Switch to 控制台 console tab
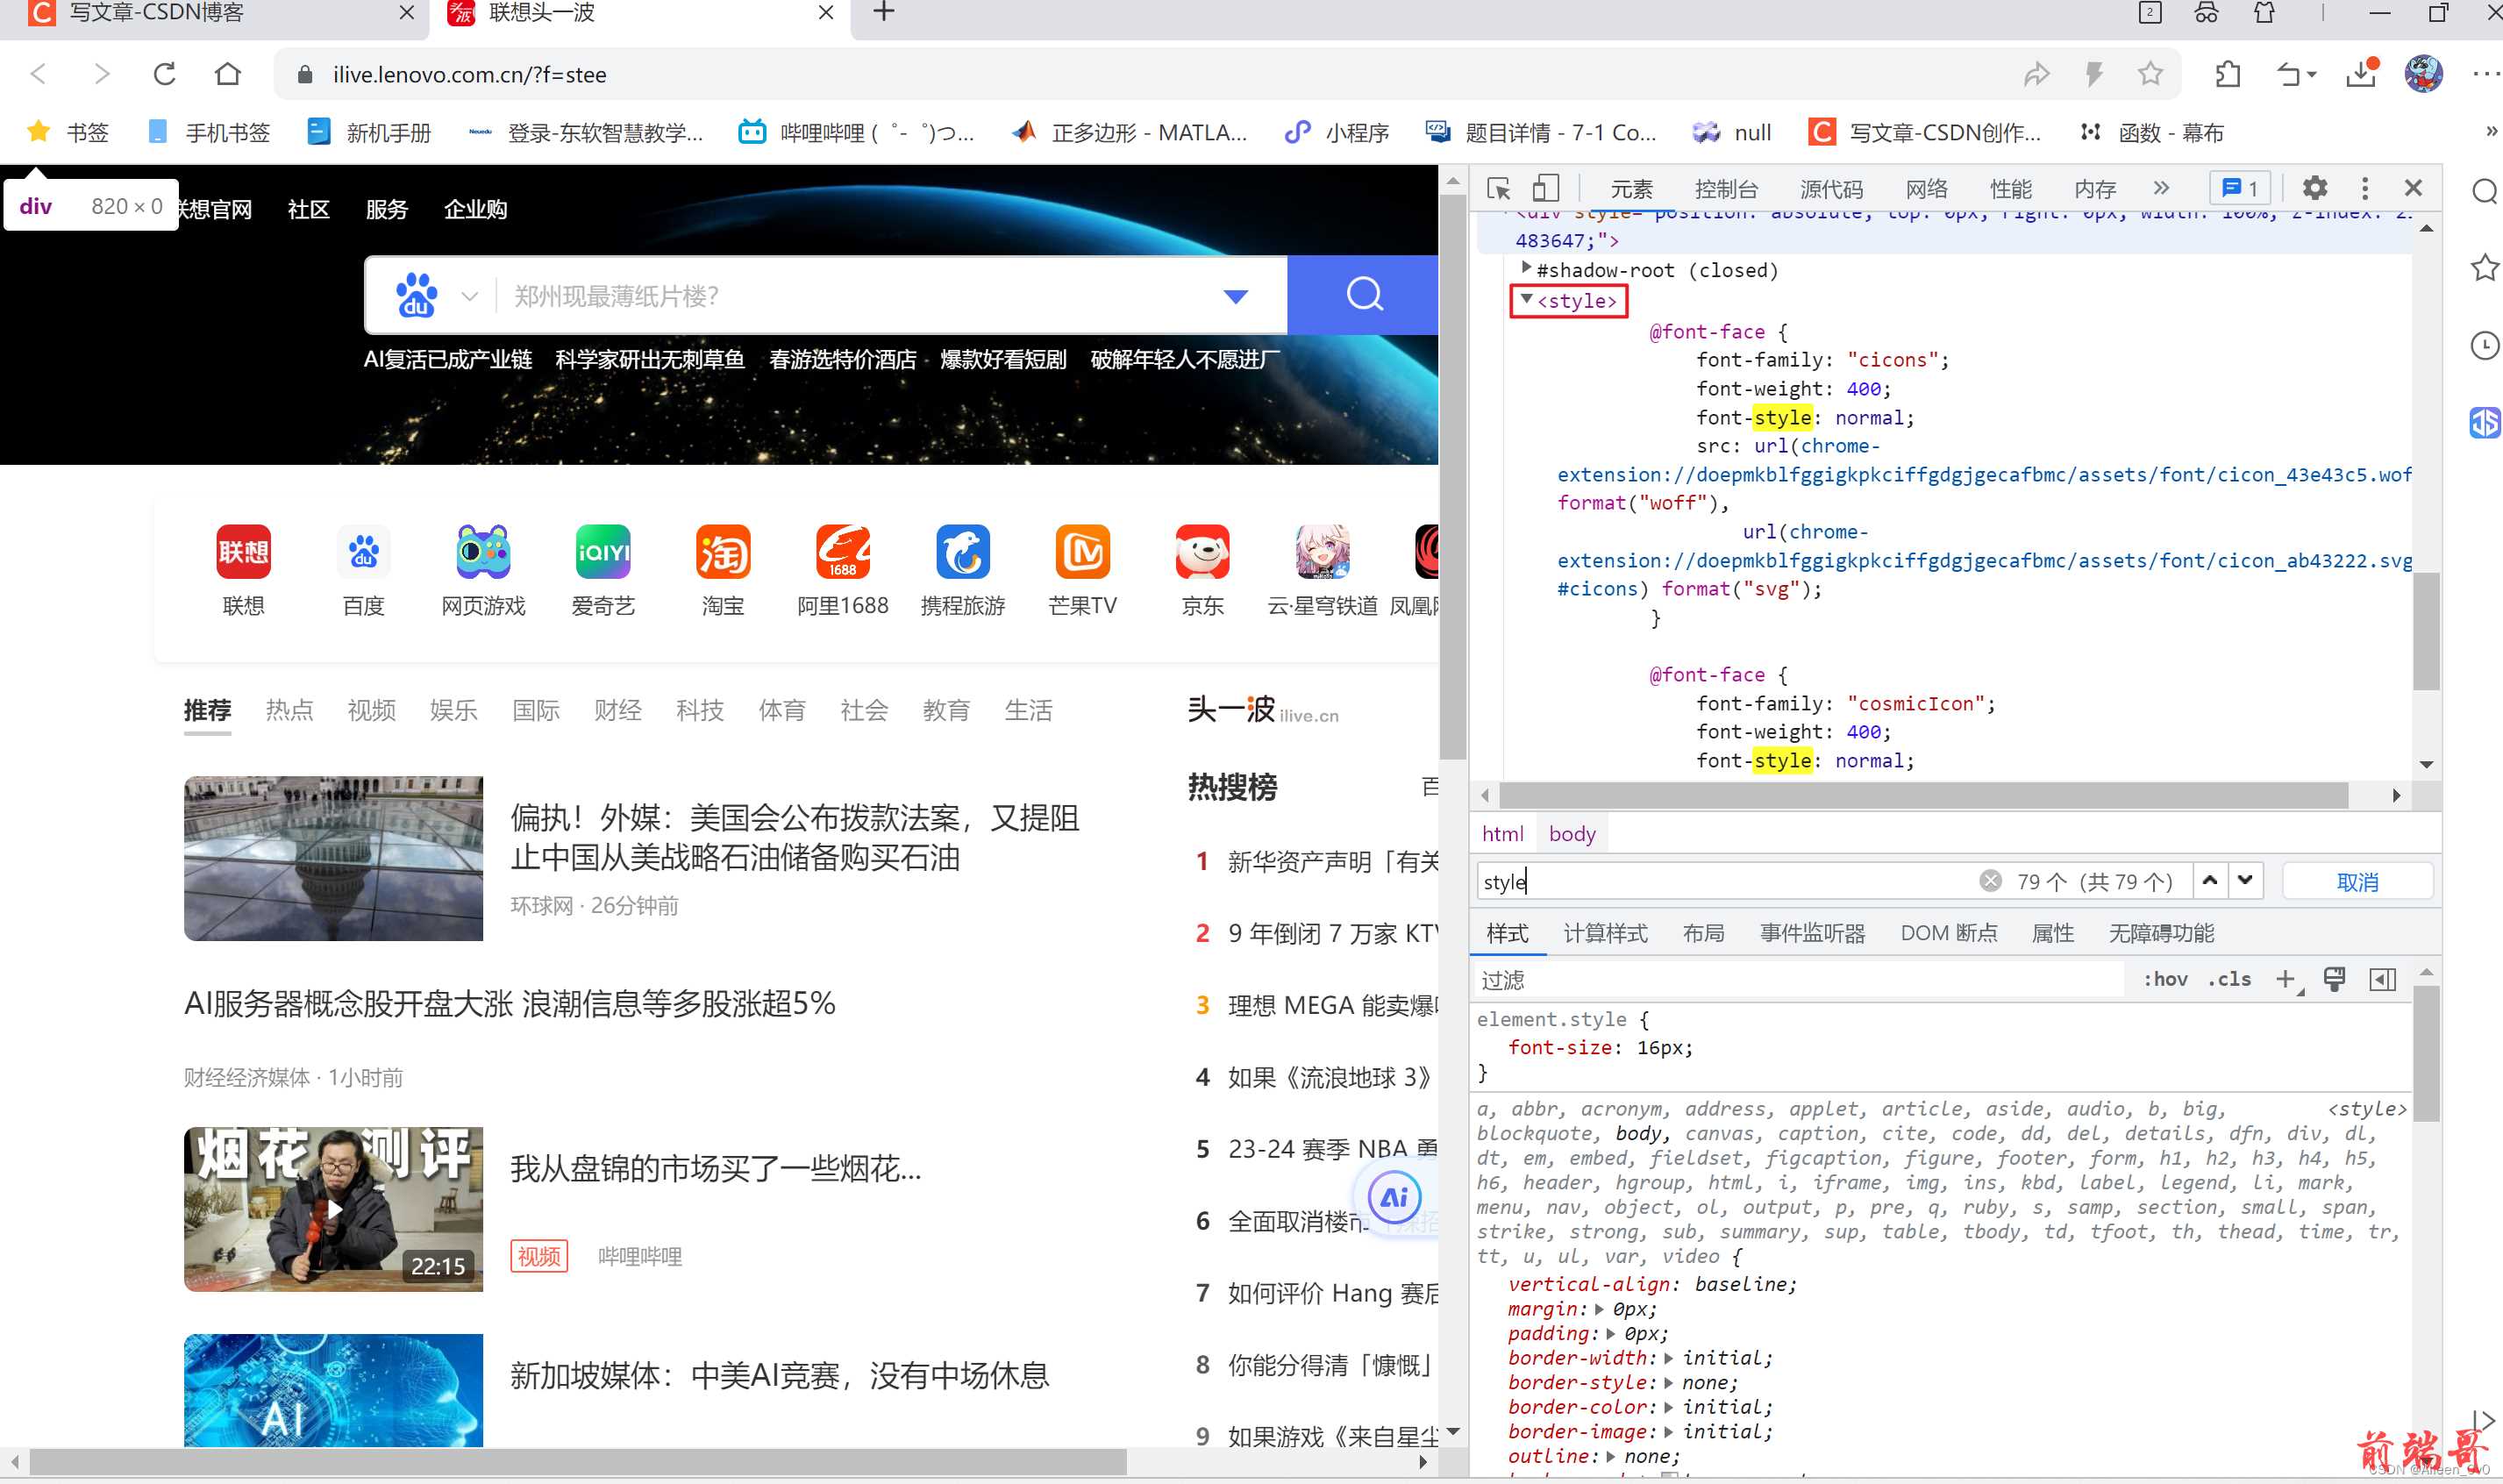This screenshot has height=1484, width=2503. (x=1726, y=189)
